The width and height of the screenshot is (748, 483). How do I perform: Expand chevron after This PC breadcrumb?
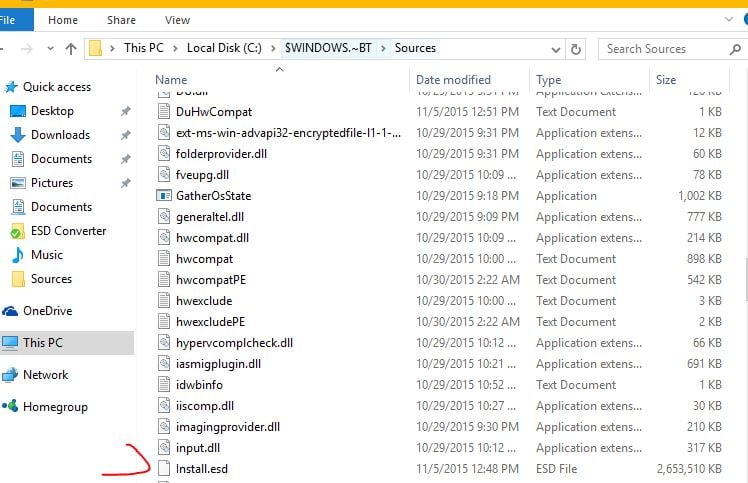175,48
